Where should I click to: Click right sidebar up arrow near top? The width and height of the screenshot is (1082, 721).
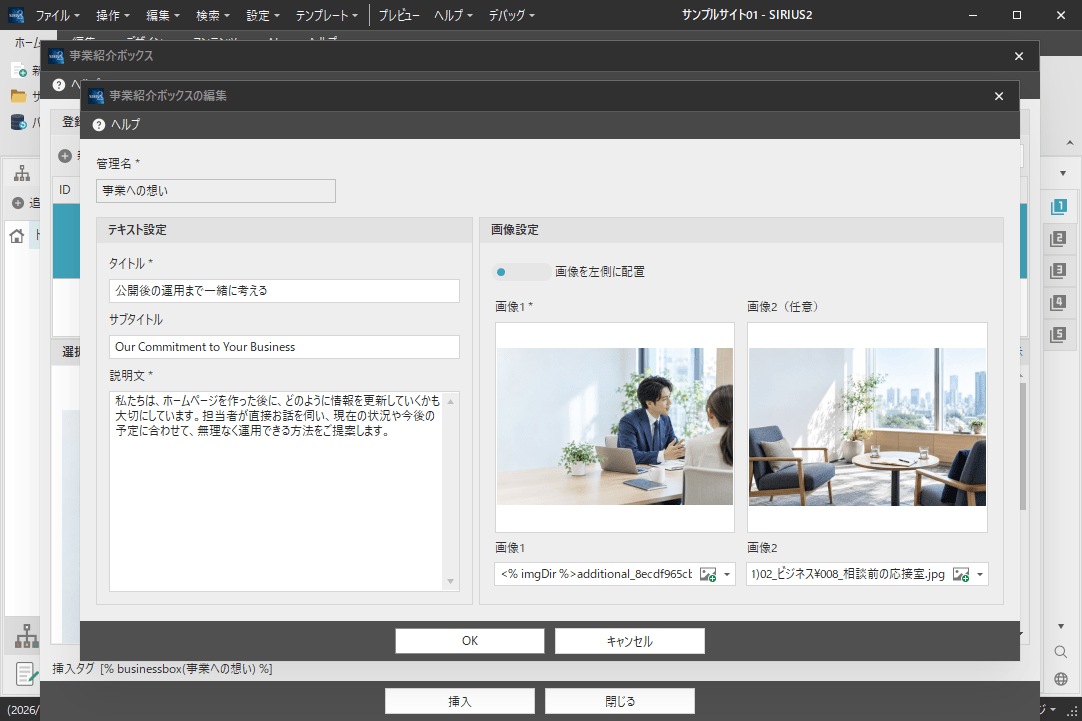point(1070,143)
